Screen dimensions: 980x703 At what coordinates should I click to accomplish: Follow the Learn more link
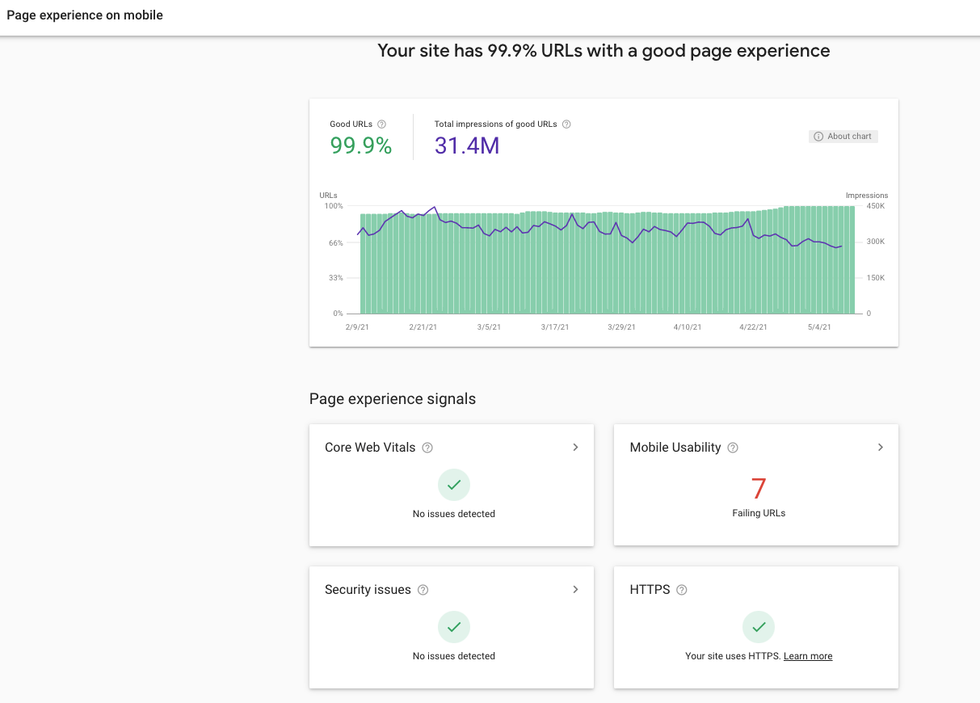[x=808, y=656]
